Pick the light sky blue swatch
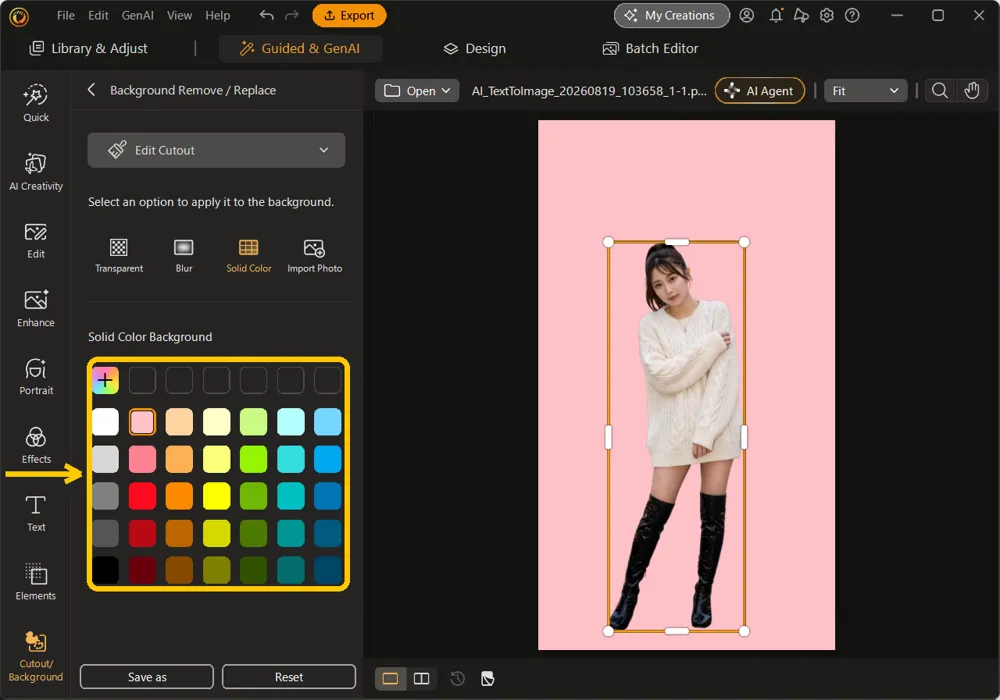1000x700 pixels. pyautogui.click(x=327, y=422)
